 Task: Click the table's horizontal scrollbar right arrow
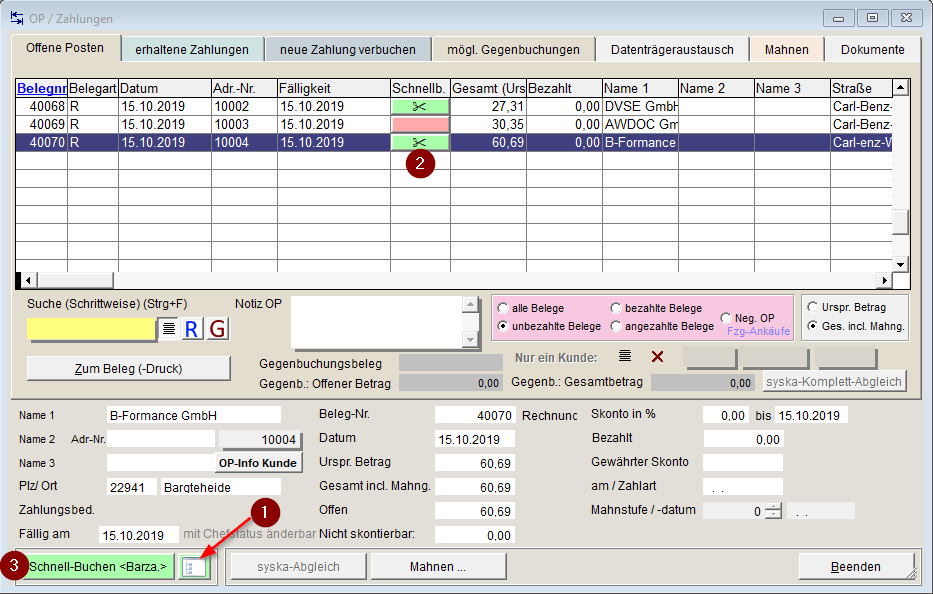point(885,280)
